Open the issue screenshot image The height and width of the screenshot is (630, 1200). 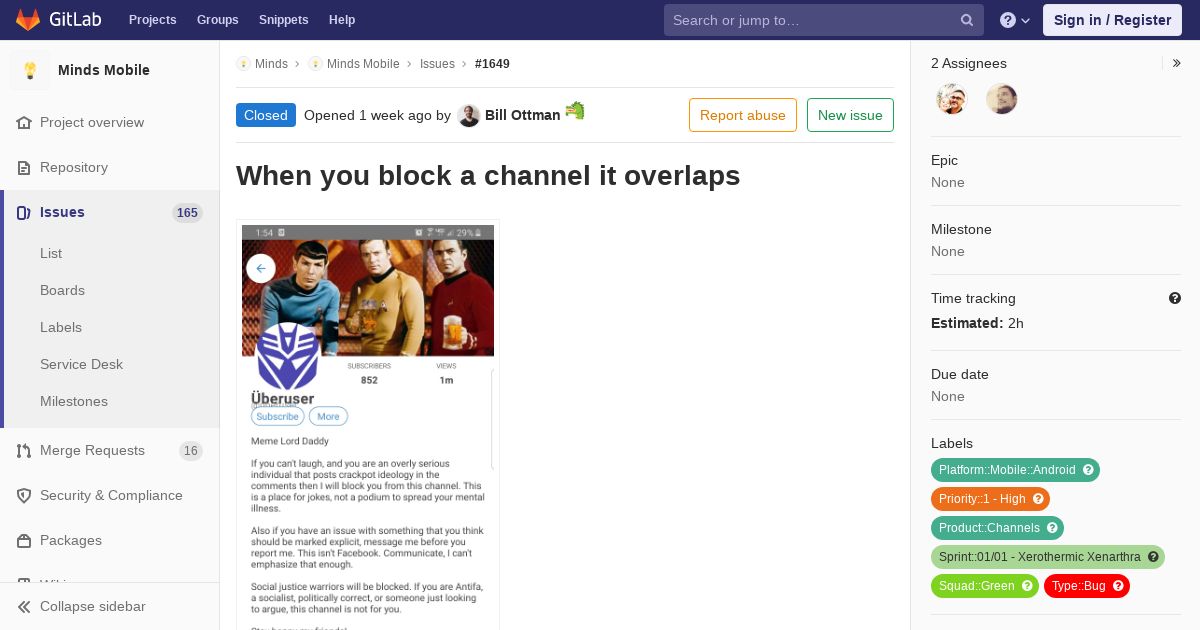tap(368, 426)
